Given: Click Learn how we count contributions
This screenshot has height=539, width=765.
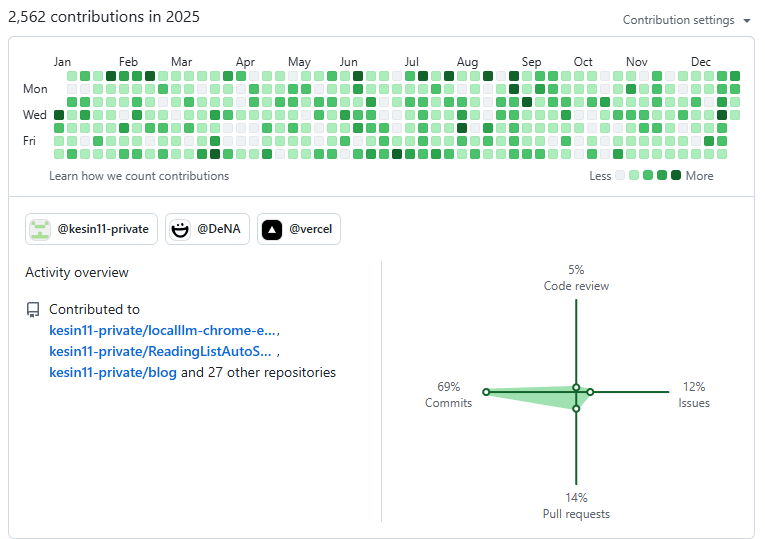Looking at the screenshot, I should [x=139, y=176].
